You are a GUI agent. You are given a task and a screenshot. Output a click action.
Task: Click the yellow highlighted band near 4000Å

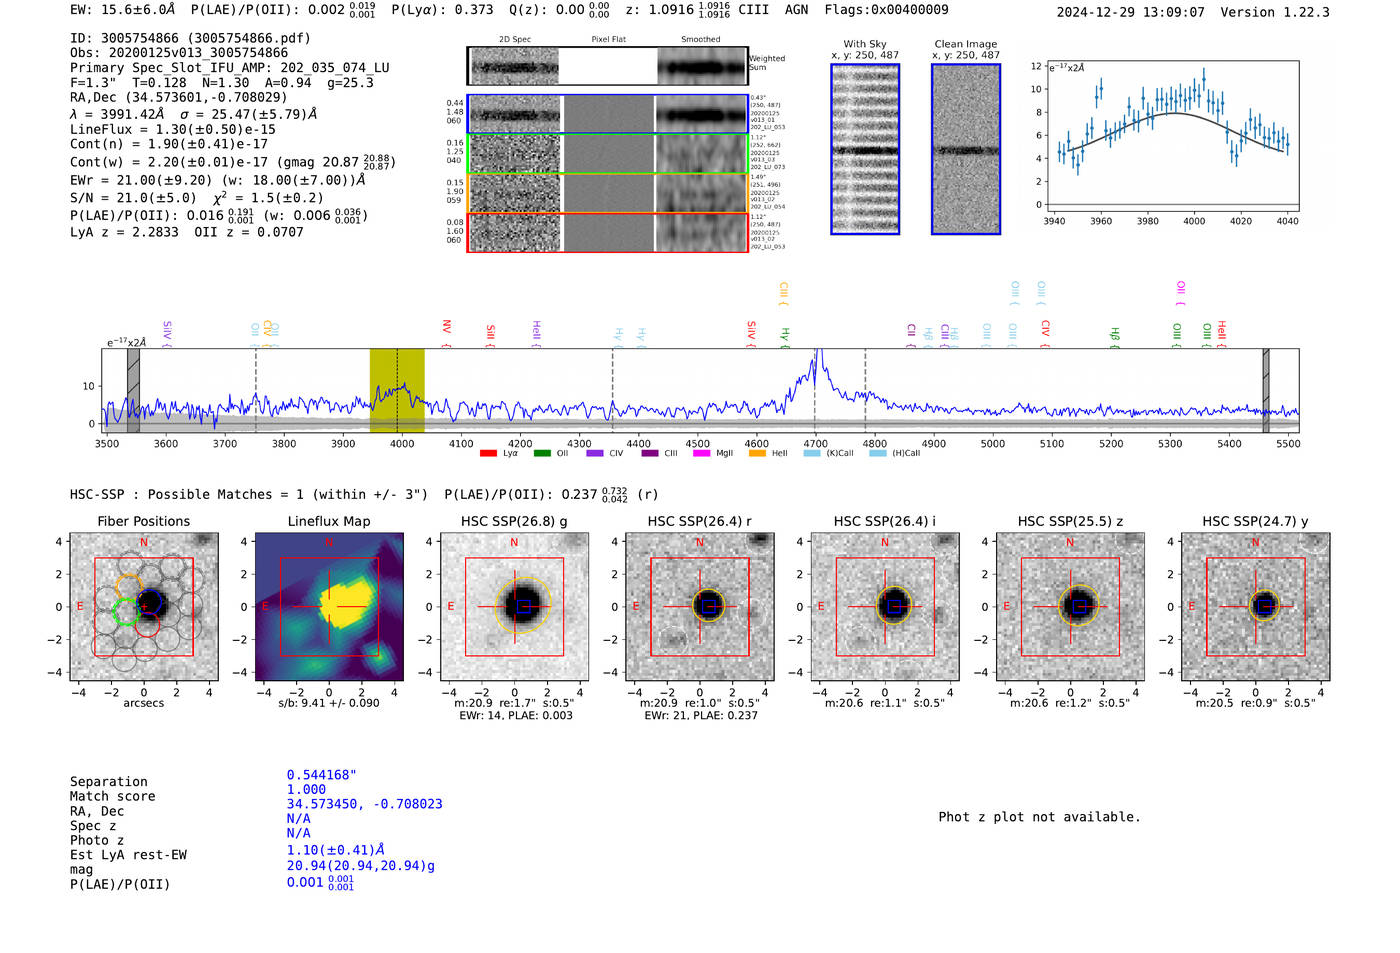point(397,390)
